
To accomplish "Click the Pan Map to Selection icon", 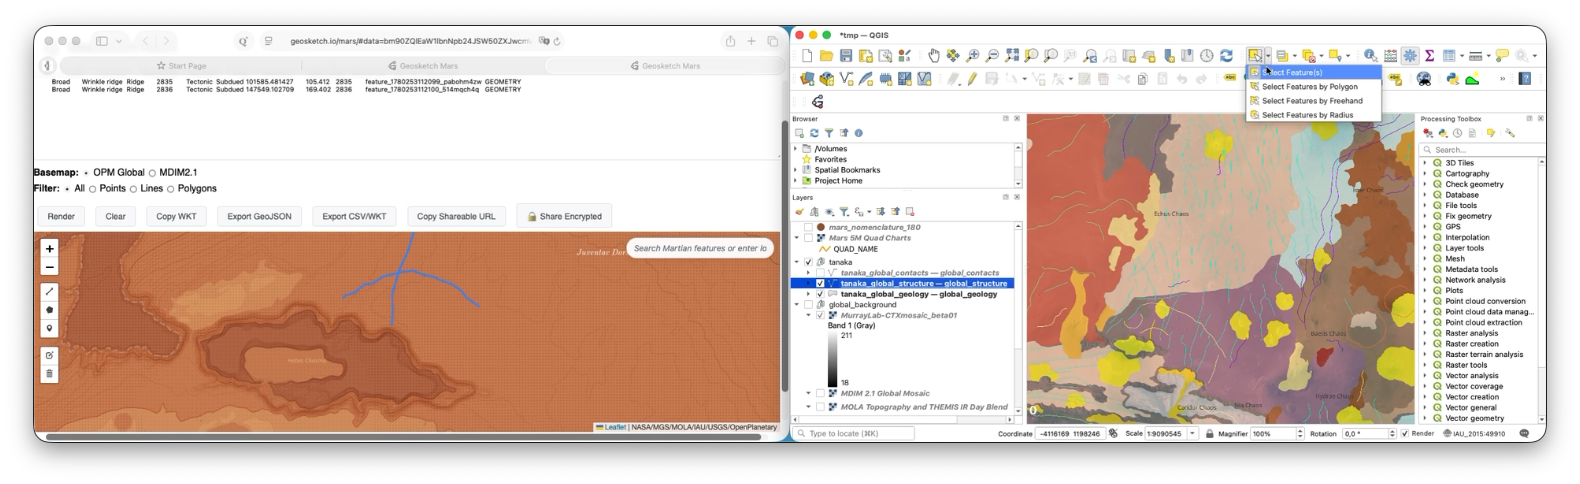I will pyautogui.click(x=952, y=56).
